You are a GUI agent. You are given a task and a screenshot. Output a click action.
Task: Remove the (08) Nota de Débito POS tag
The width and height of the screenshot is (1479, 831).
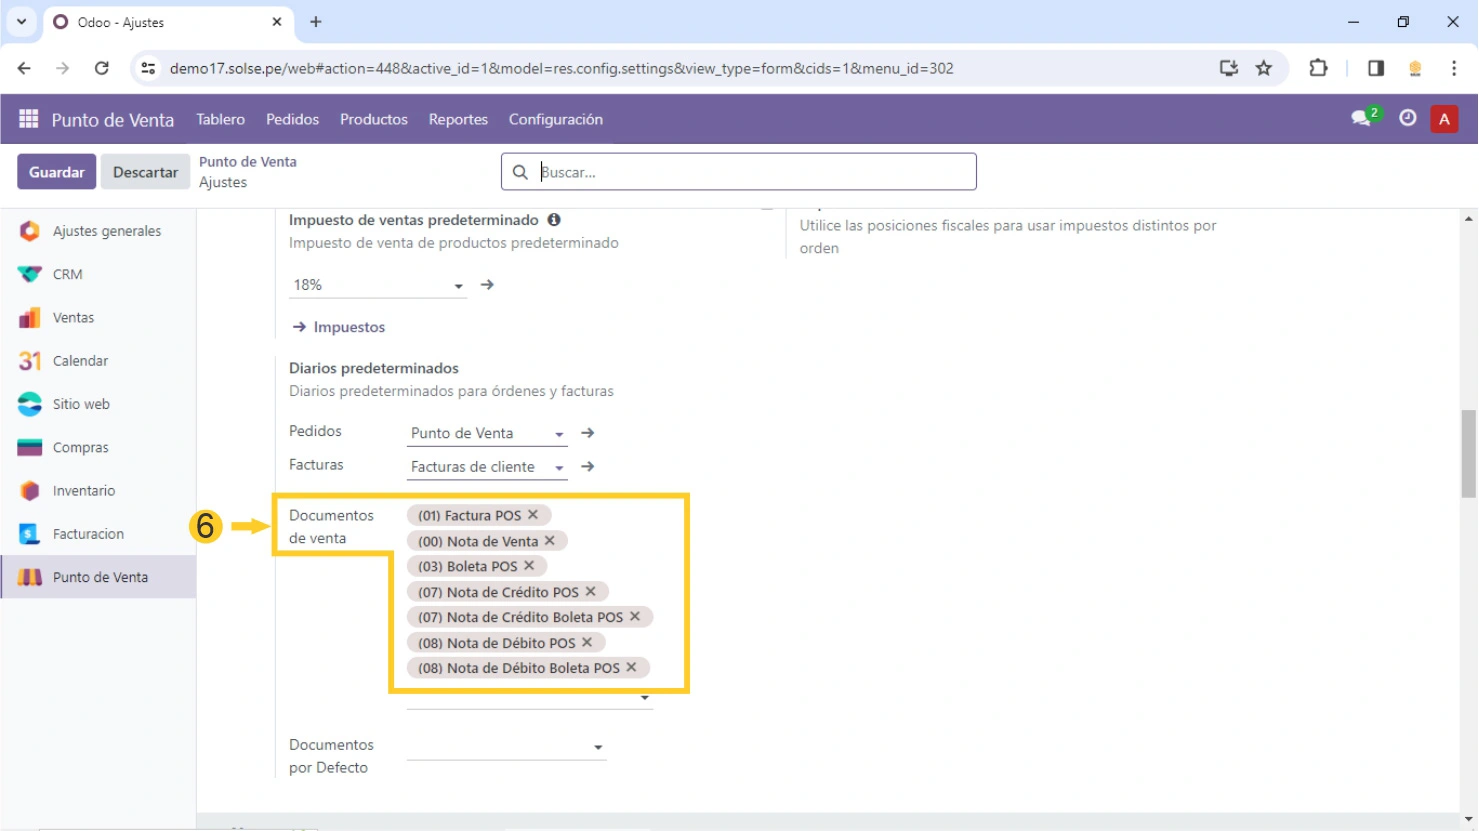(x=587, y=642)
